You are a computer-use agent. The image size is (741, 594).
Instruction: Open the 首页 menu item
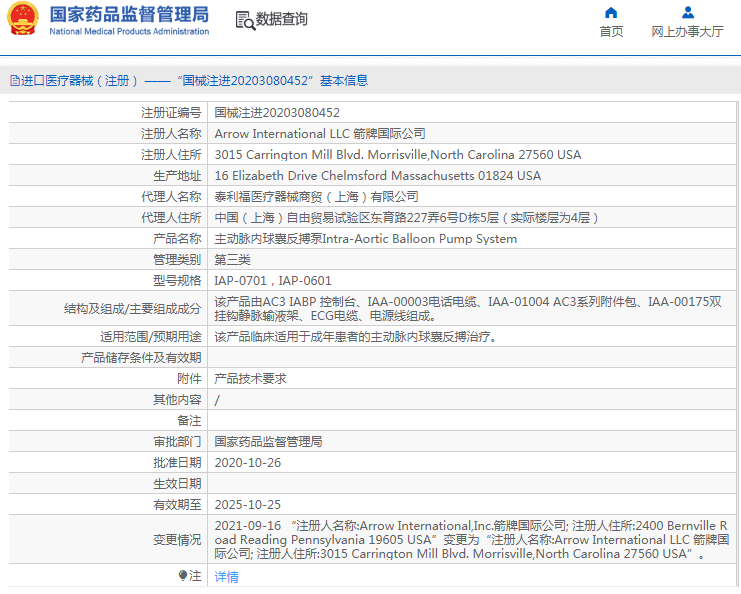pyautogui.click(x=611, y=31)
